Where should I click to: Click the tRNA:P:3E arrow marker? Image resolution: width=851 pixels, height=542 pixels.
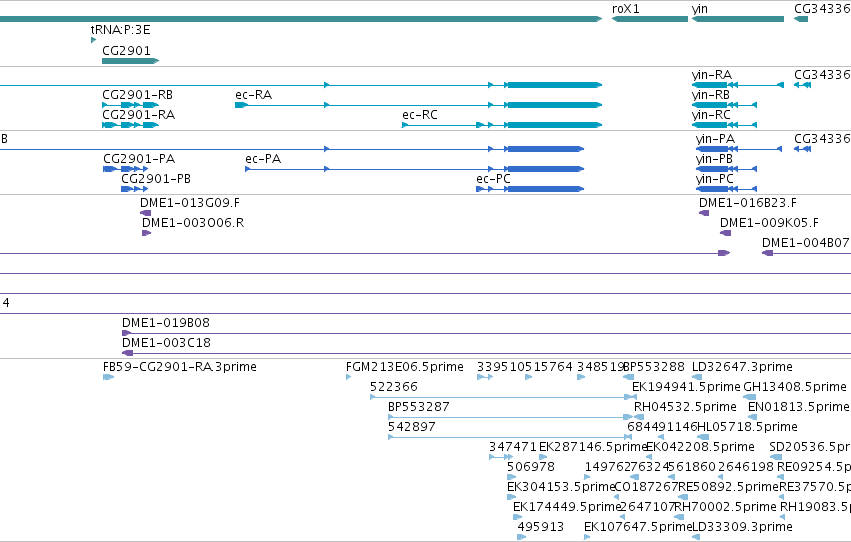coord(93,40)
